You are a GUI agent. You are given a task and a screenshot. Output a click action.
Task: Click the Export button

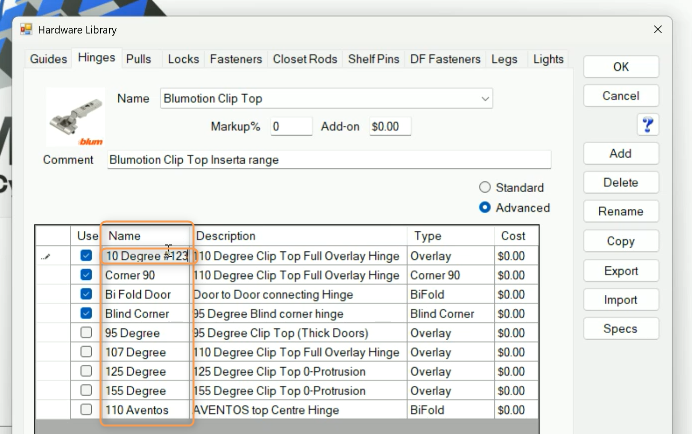(621, 271)
